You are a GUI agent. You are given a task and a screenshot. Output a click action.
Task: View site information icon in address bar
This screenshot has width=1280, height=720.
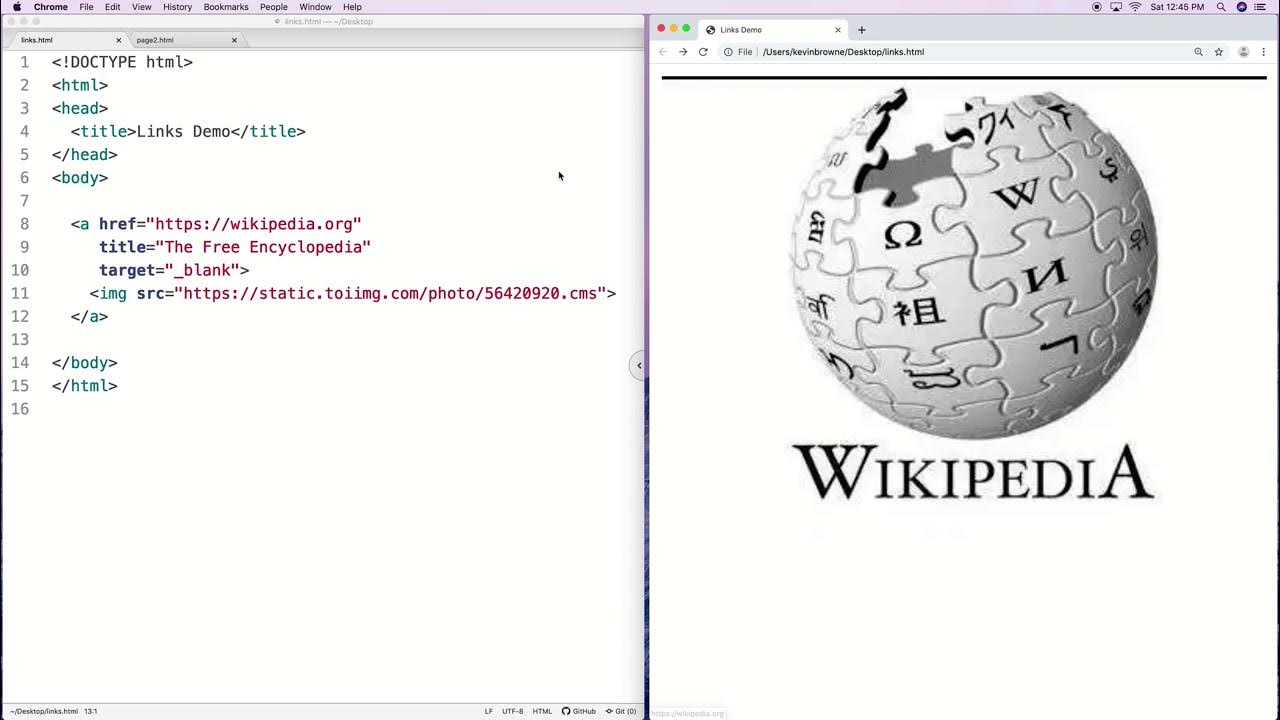[728, 52]
